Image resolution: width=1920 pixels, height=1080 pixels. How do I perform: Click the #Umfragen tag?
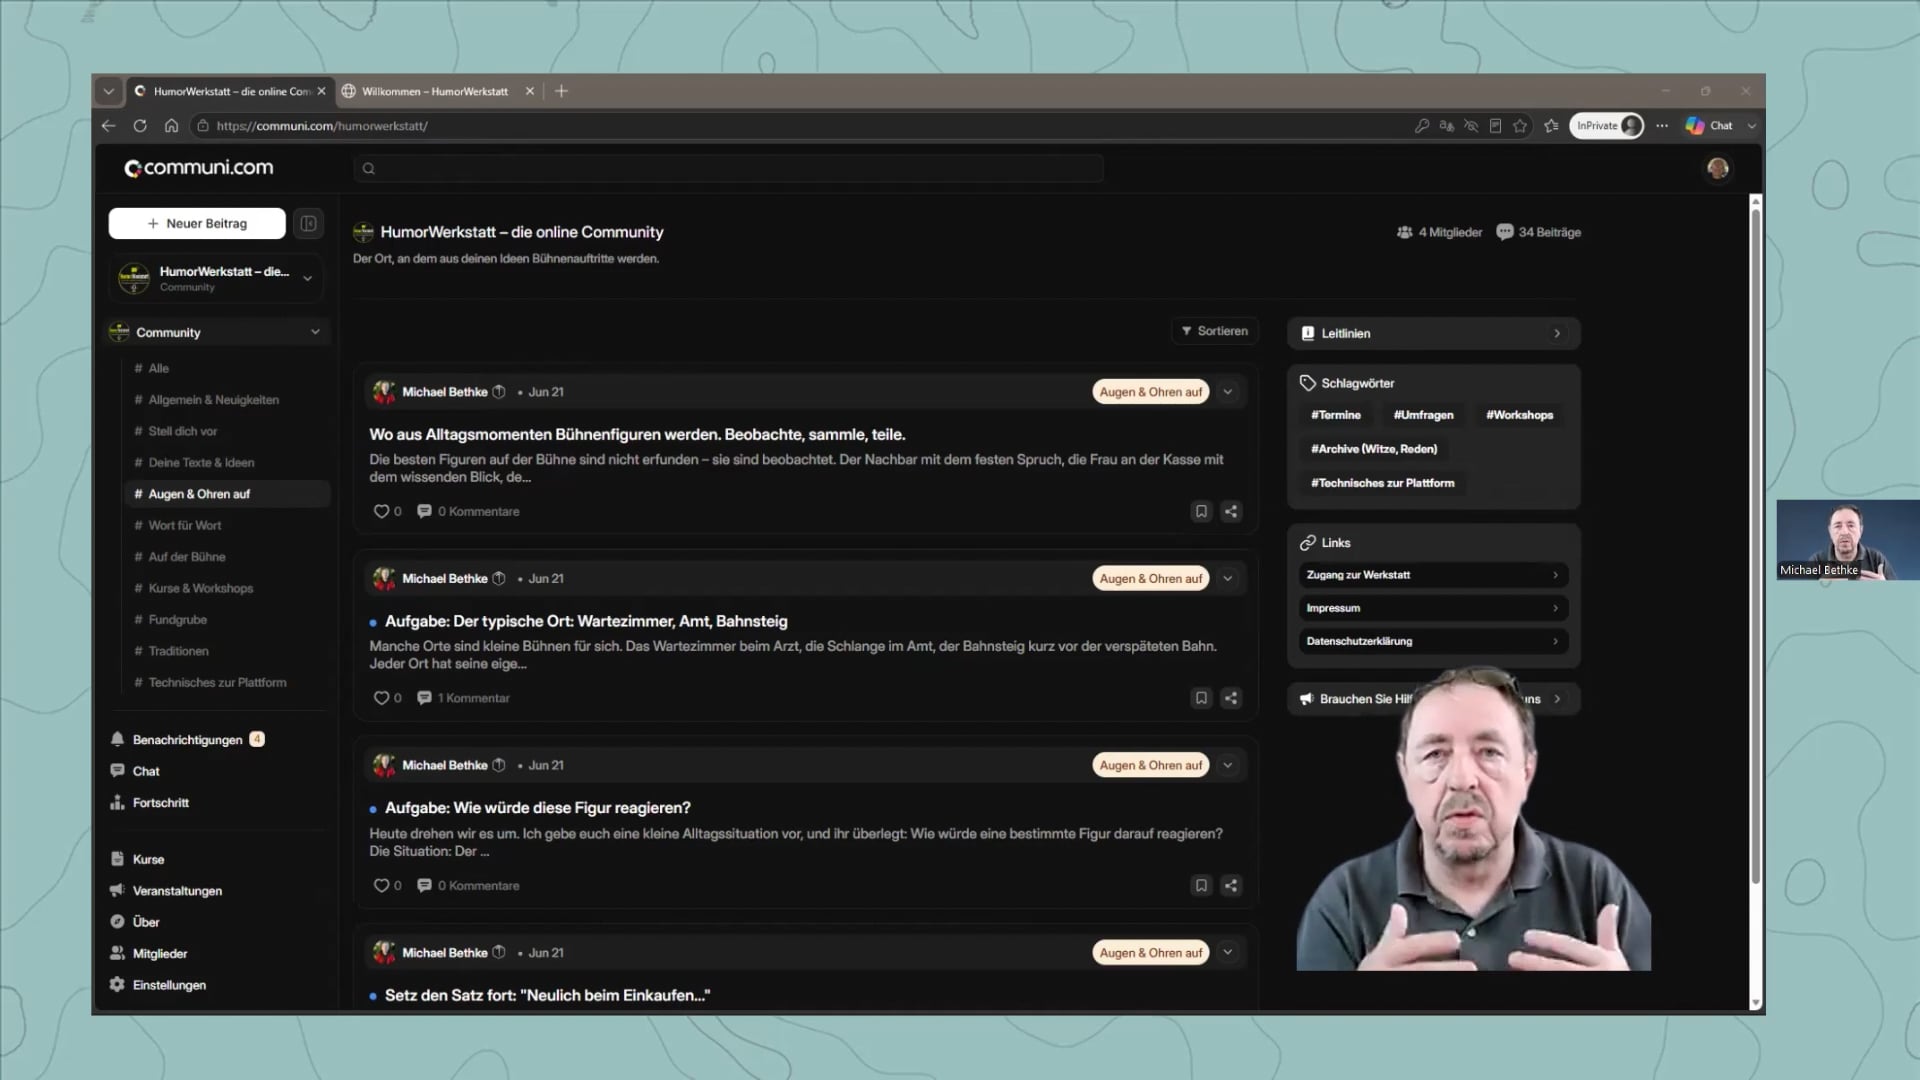click(x=1423, y=415)
